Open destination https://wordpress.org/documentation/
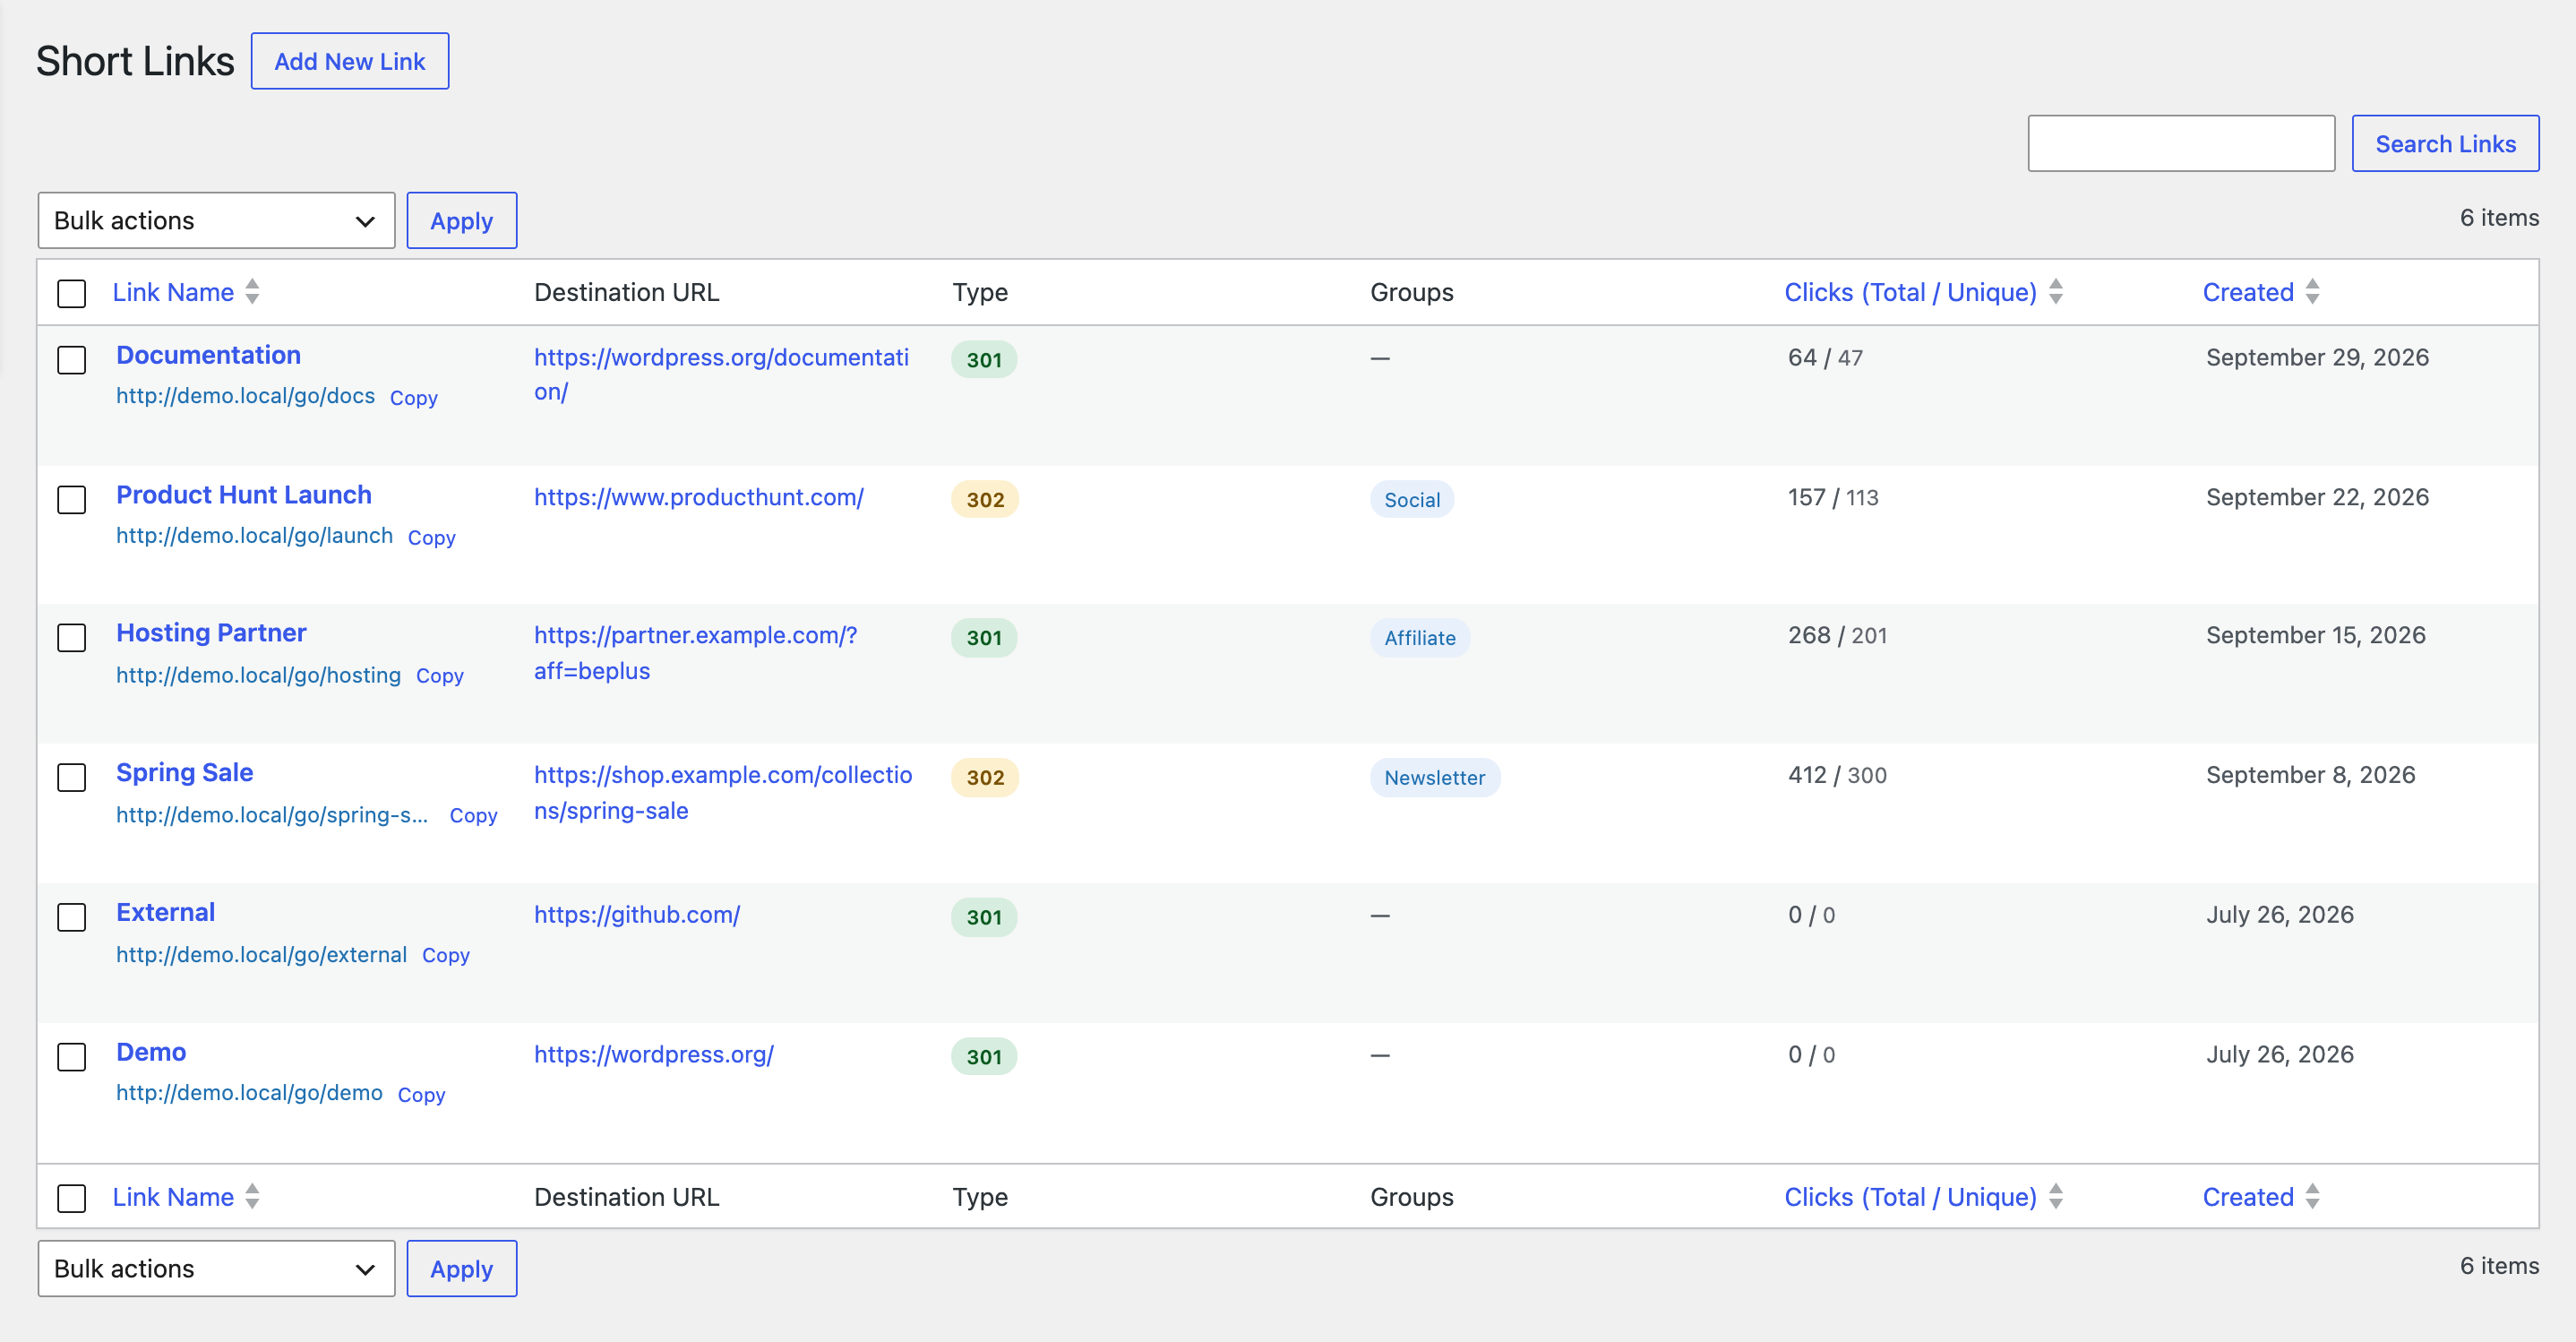Screen dimensions: 2576x1342 pos(721,375)
